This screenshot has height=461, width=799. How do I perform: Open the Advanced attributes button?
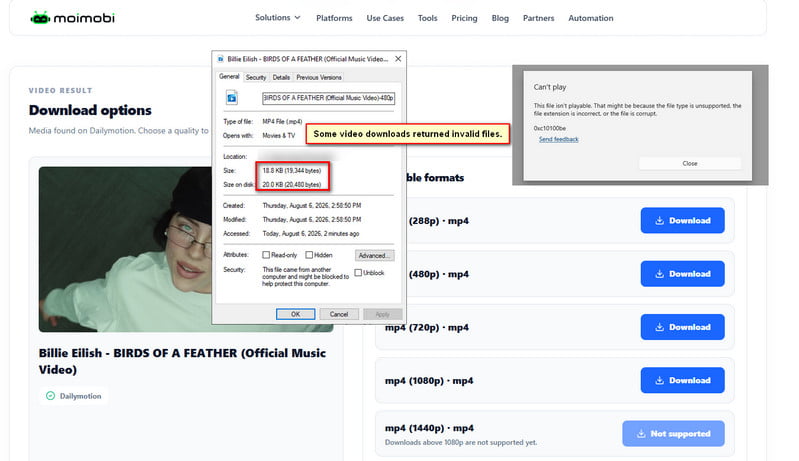[x=375, y=255]
